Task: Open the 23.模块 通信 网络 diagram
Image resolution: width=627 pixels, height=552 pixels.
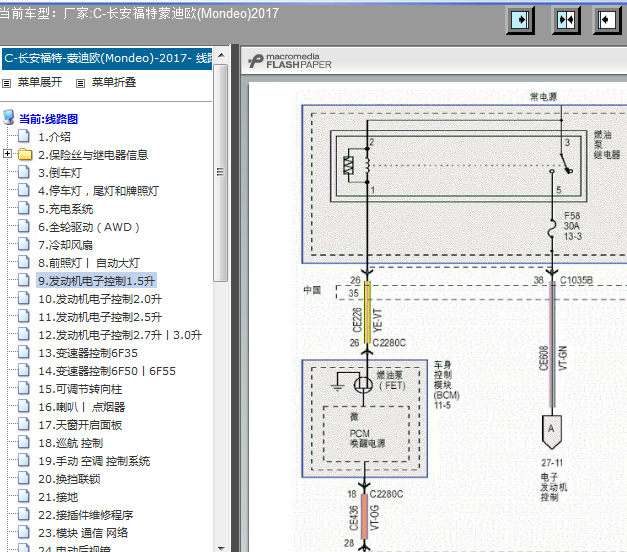Action: (x=83, y=533)
